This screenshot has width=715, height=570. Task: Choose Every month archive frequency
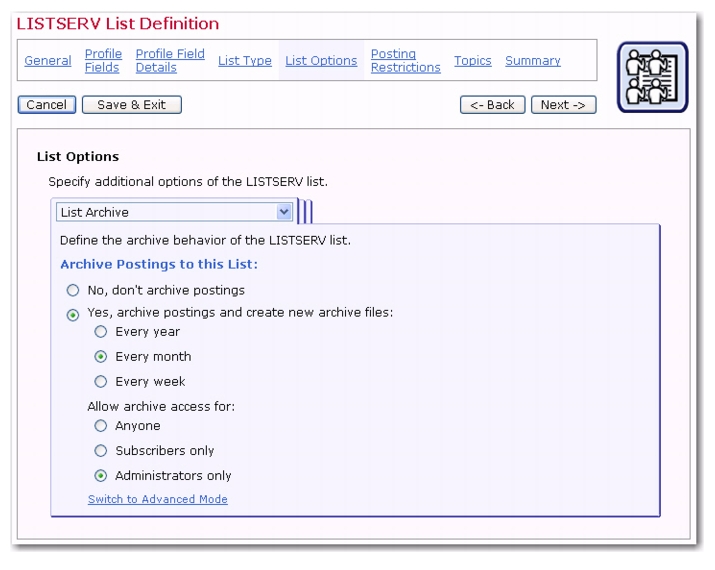[101, 357]
